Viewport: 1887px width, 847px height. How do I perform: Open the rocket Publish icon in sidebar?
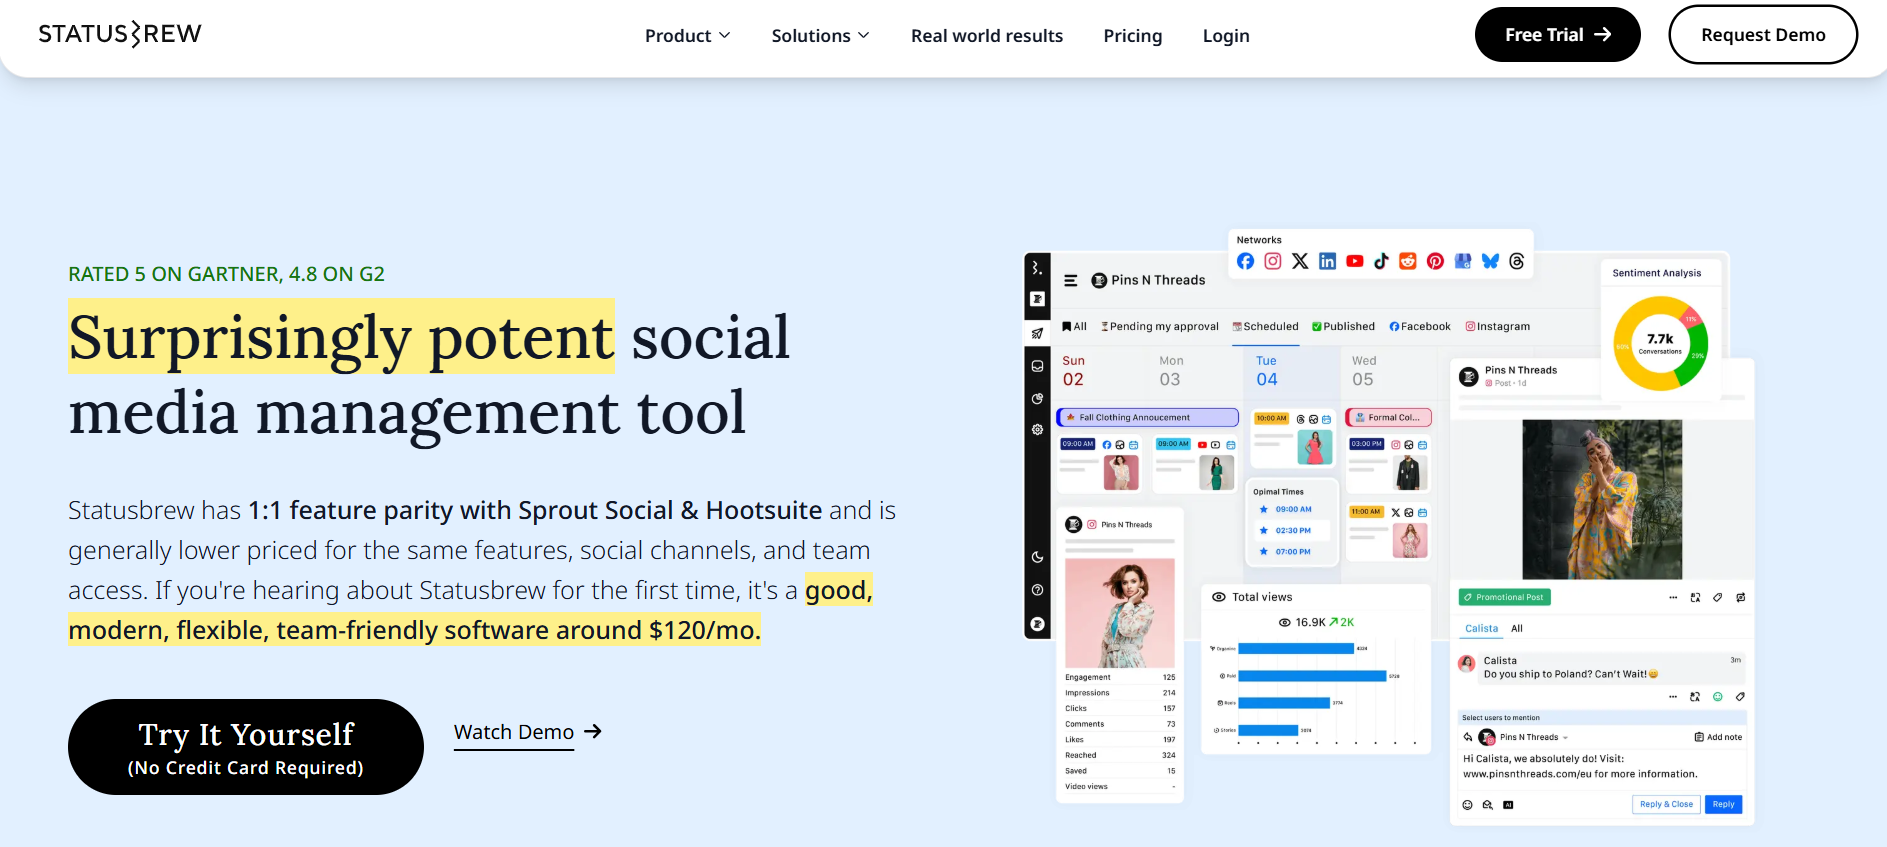tap(1037, 333)
